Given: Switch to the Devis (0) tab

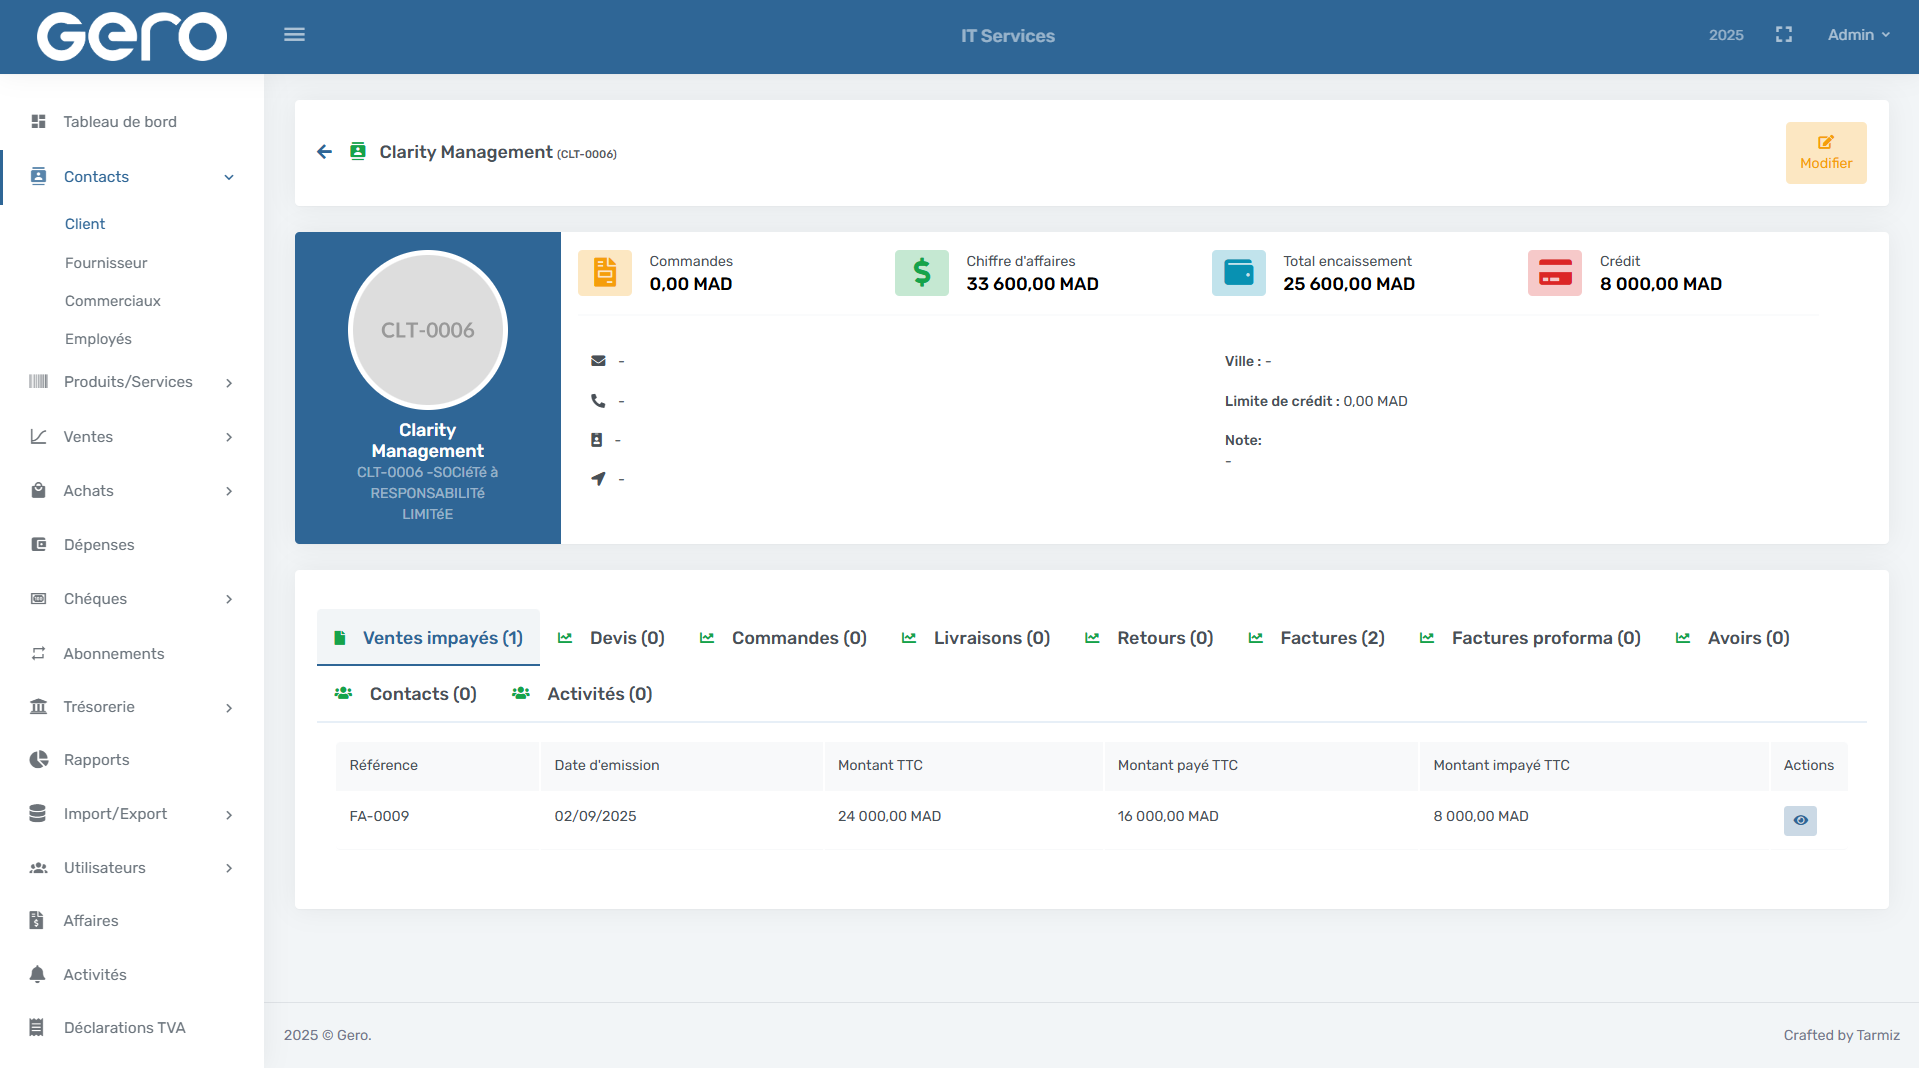Looking at the screenshot, I should 626,638.
